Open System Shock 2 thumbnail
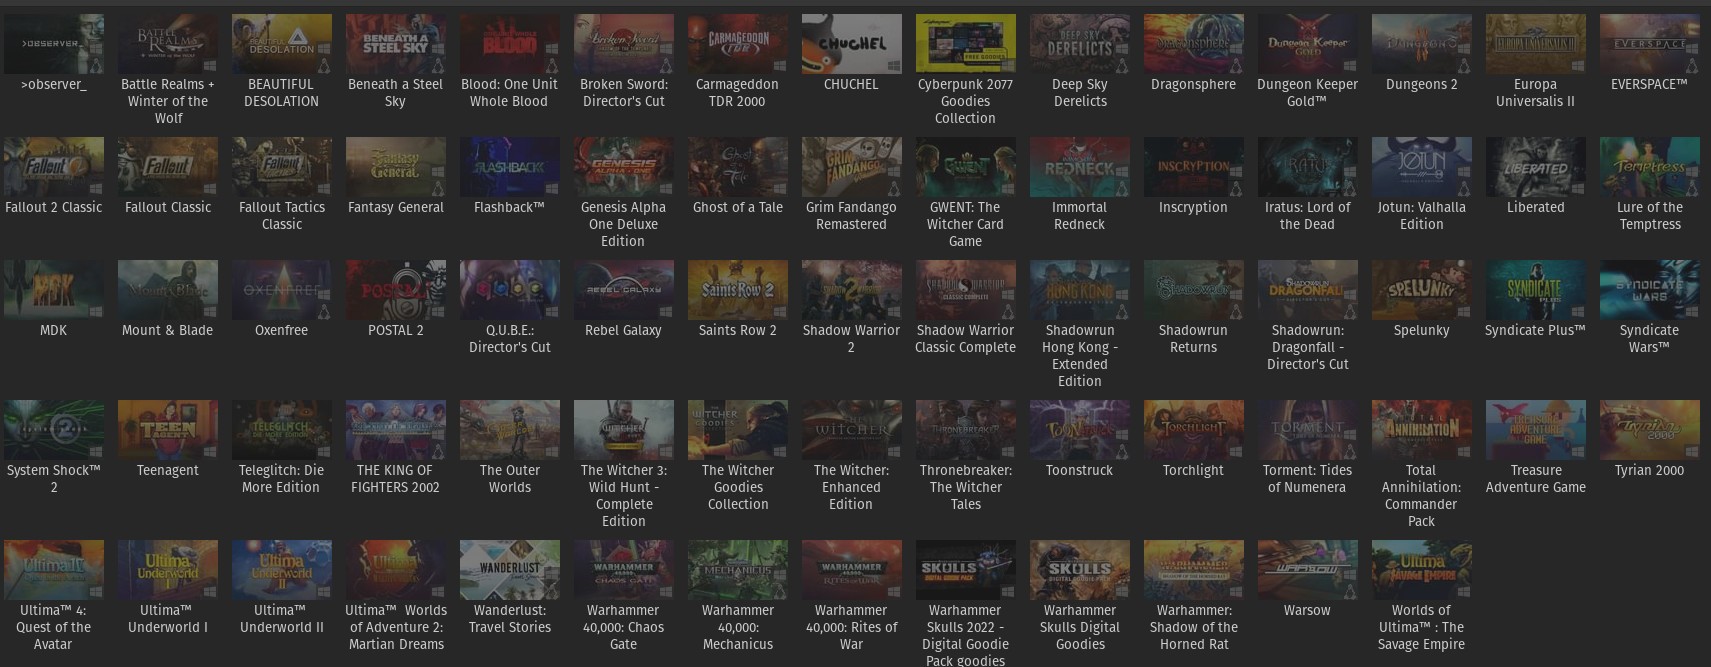Viewport: 1711px width, 667px height. [x=54, y=430]
